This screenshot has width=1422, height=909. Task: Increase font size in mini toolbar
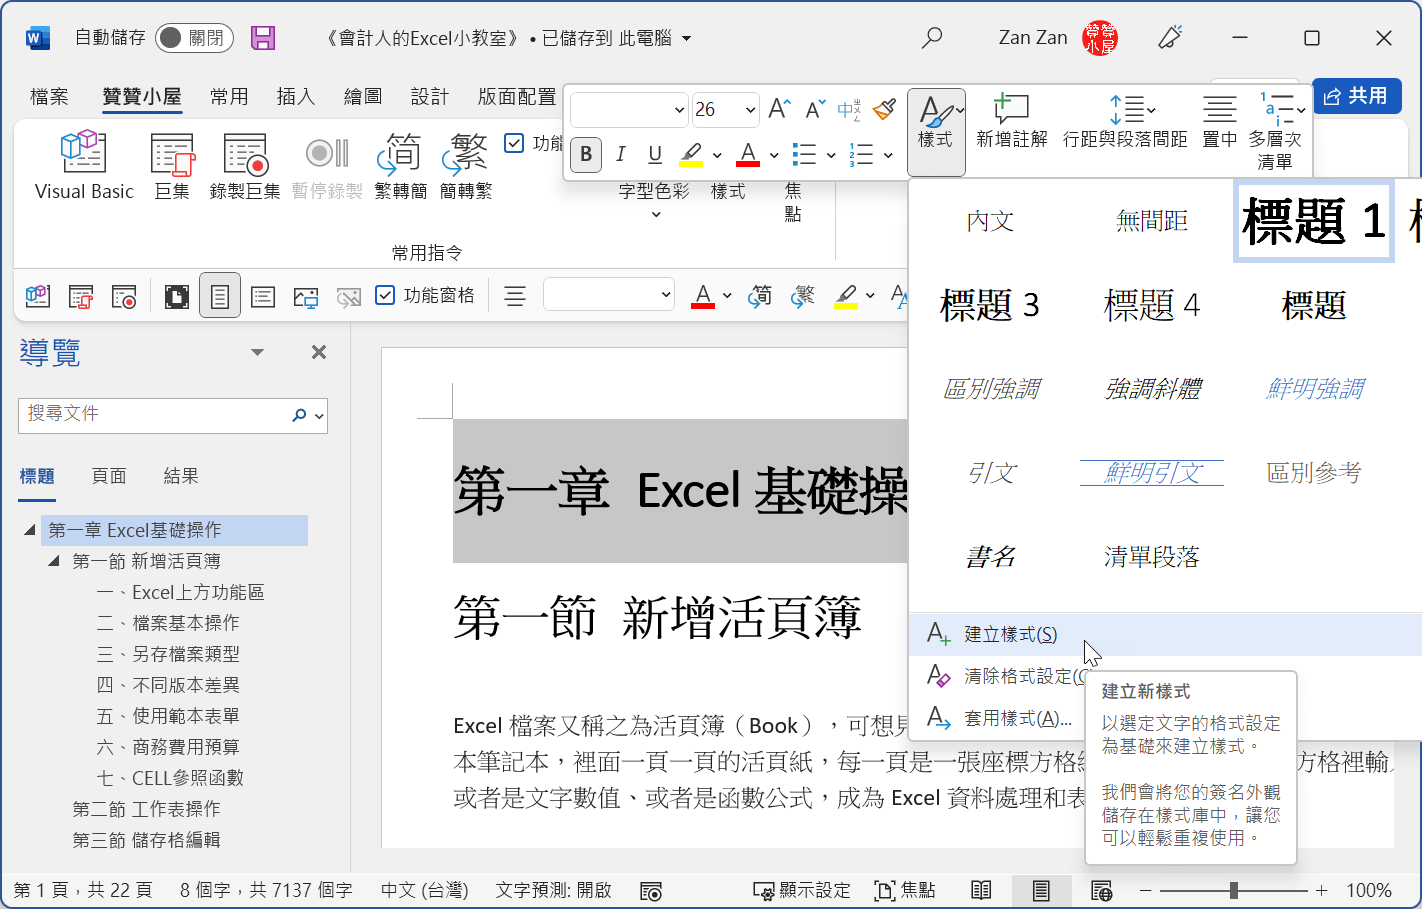[780, 109]
